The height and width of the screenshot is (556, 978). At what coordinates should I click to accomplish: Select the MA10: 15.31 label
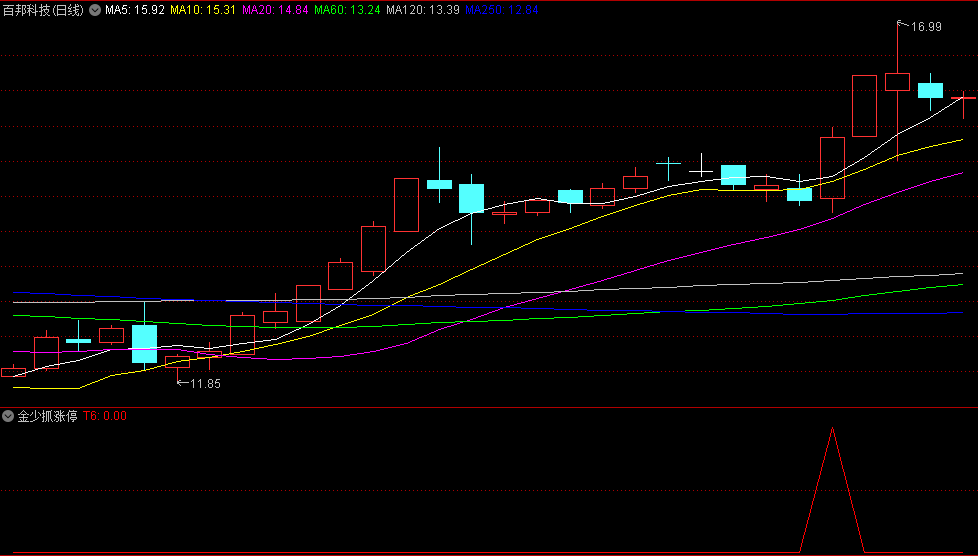(x=203, y=10)
